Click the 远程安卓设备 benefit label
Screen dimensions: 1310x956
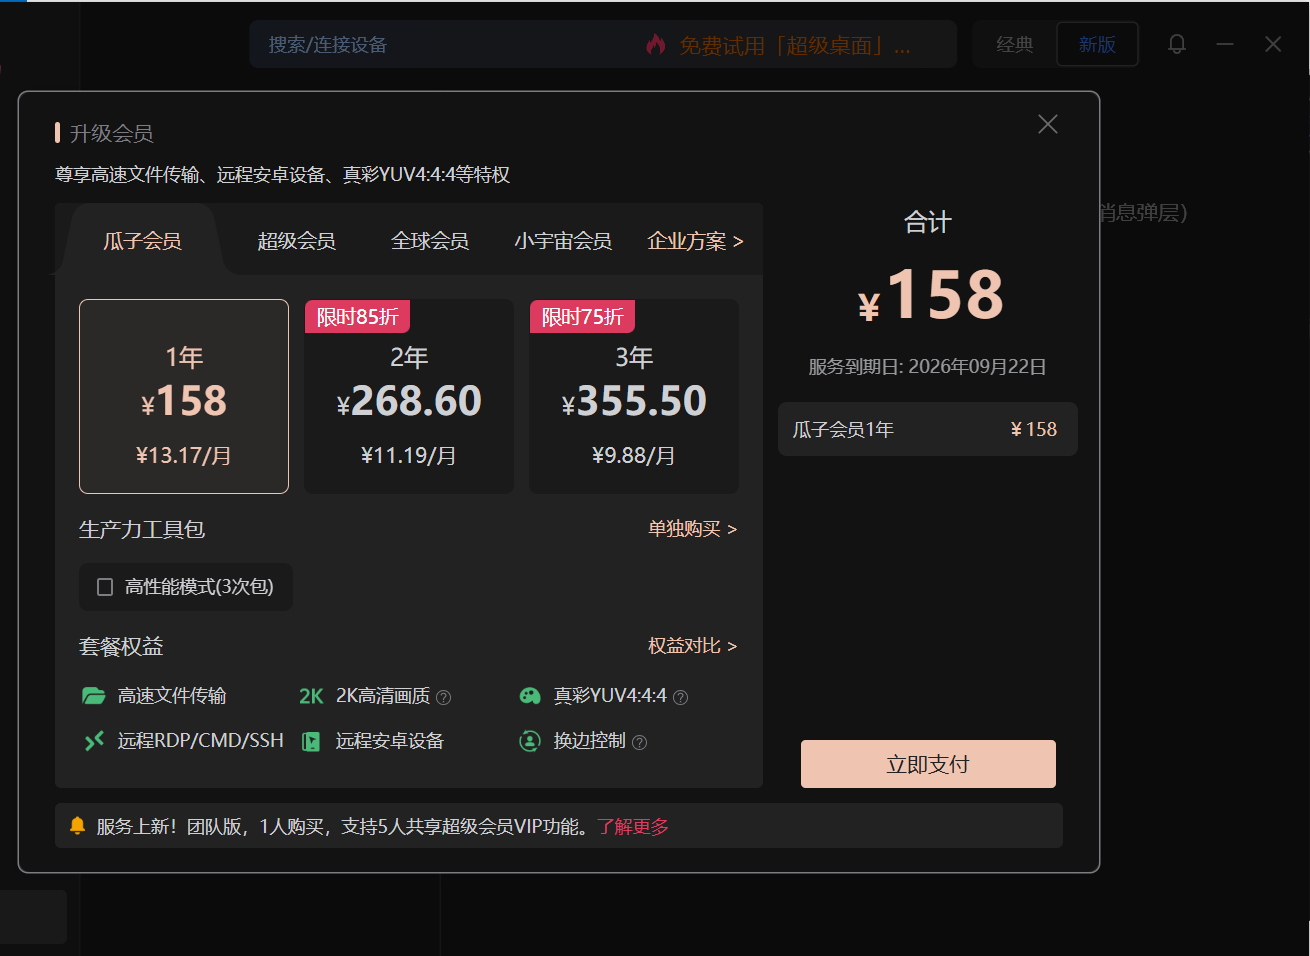pyautogui.click(x=390, y=741)
